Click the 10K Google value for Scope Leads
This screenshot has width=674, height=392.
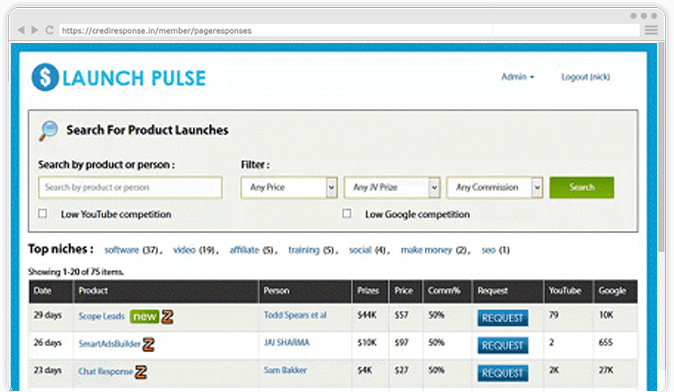(606, 315)
